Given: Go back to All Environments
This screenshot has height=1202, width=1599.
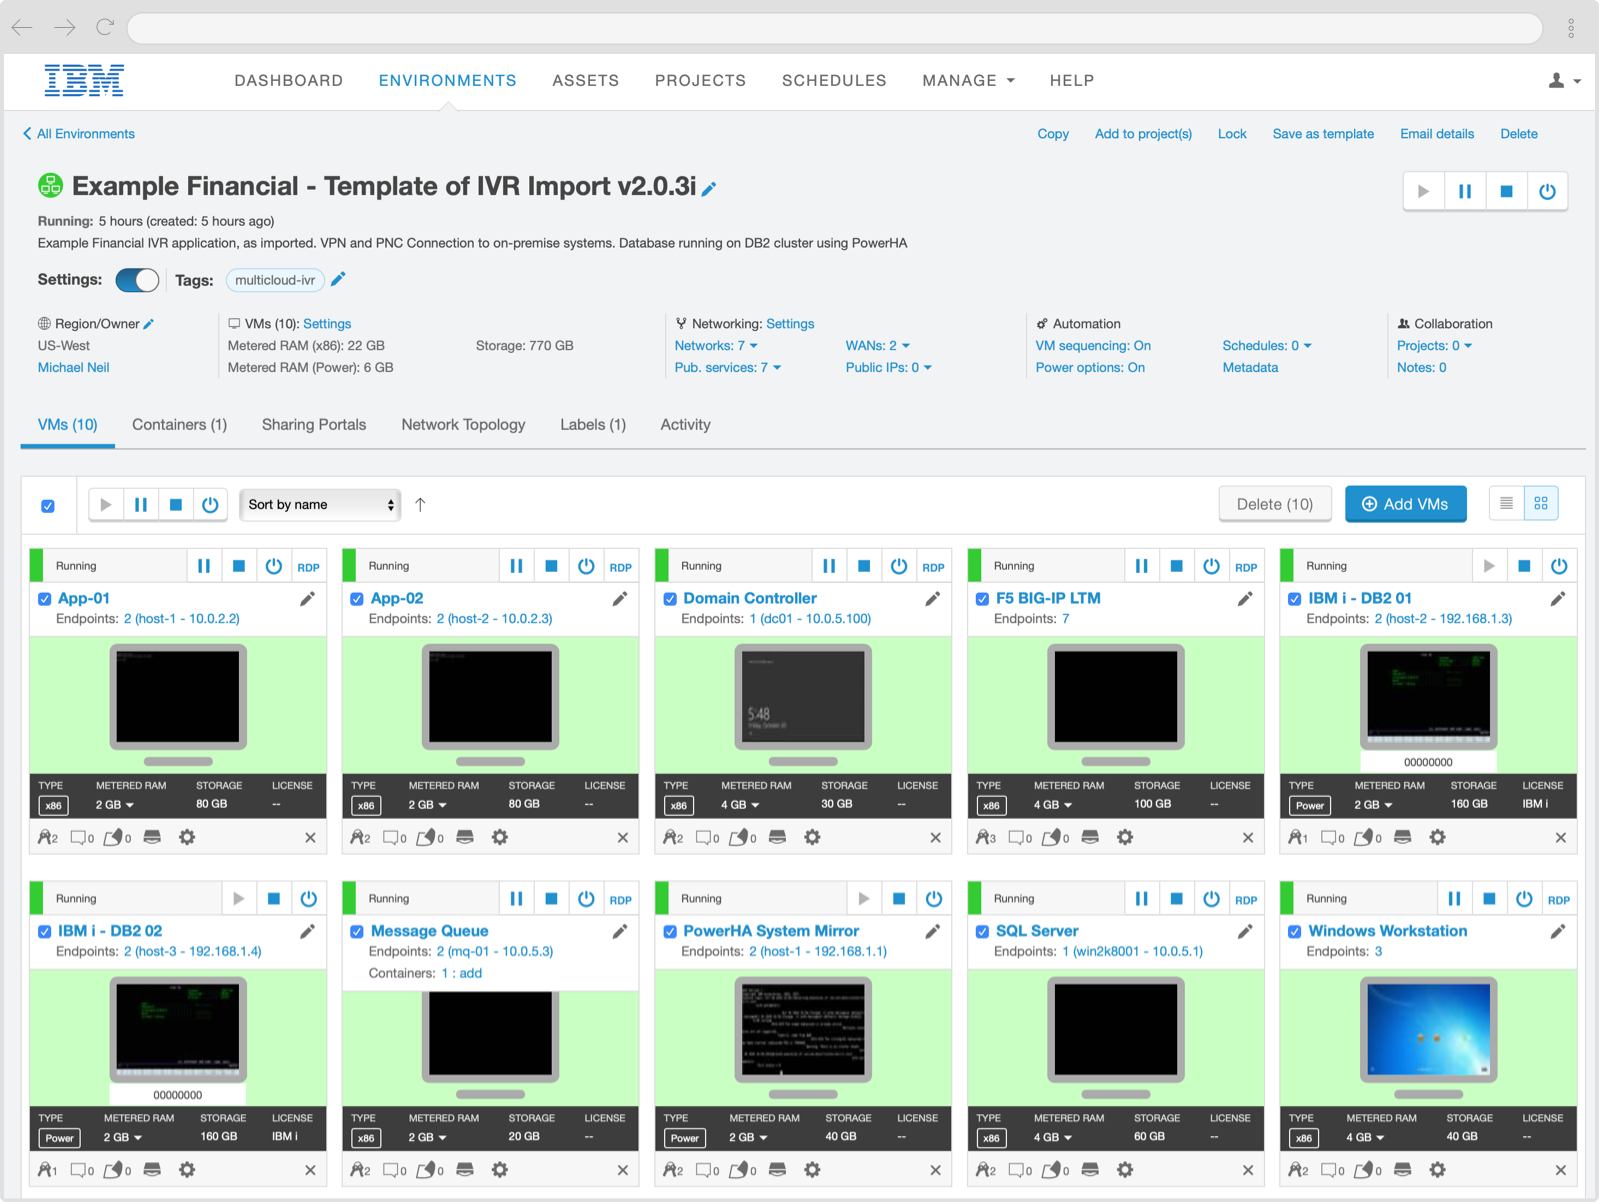Looking at the screenshot, I should [x=79, y=134].
